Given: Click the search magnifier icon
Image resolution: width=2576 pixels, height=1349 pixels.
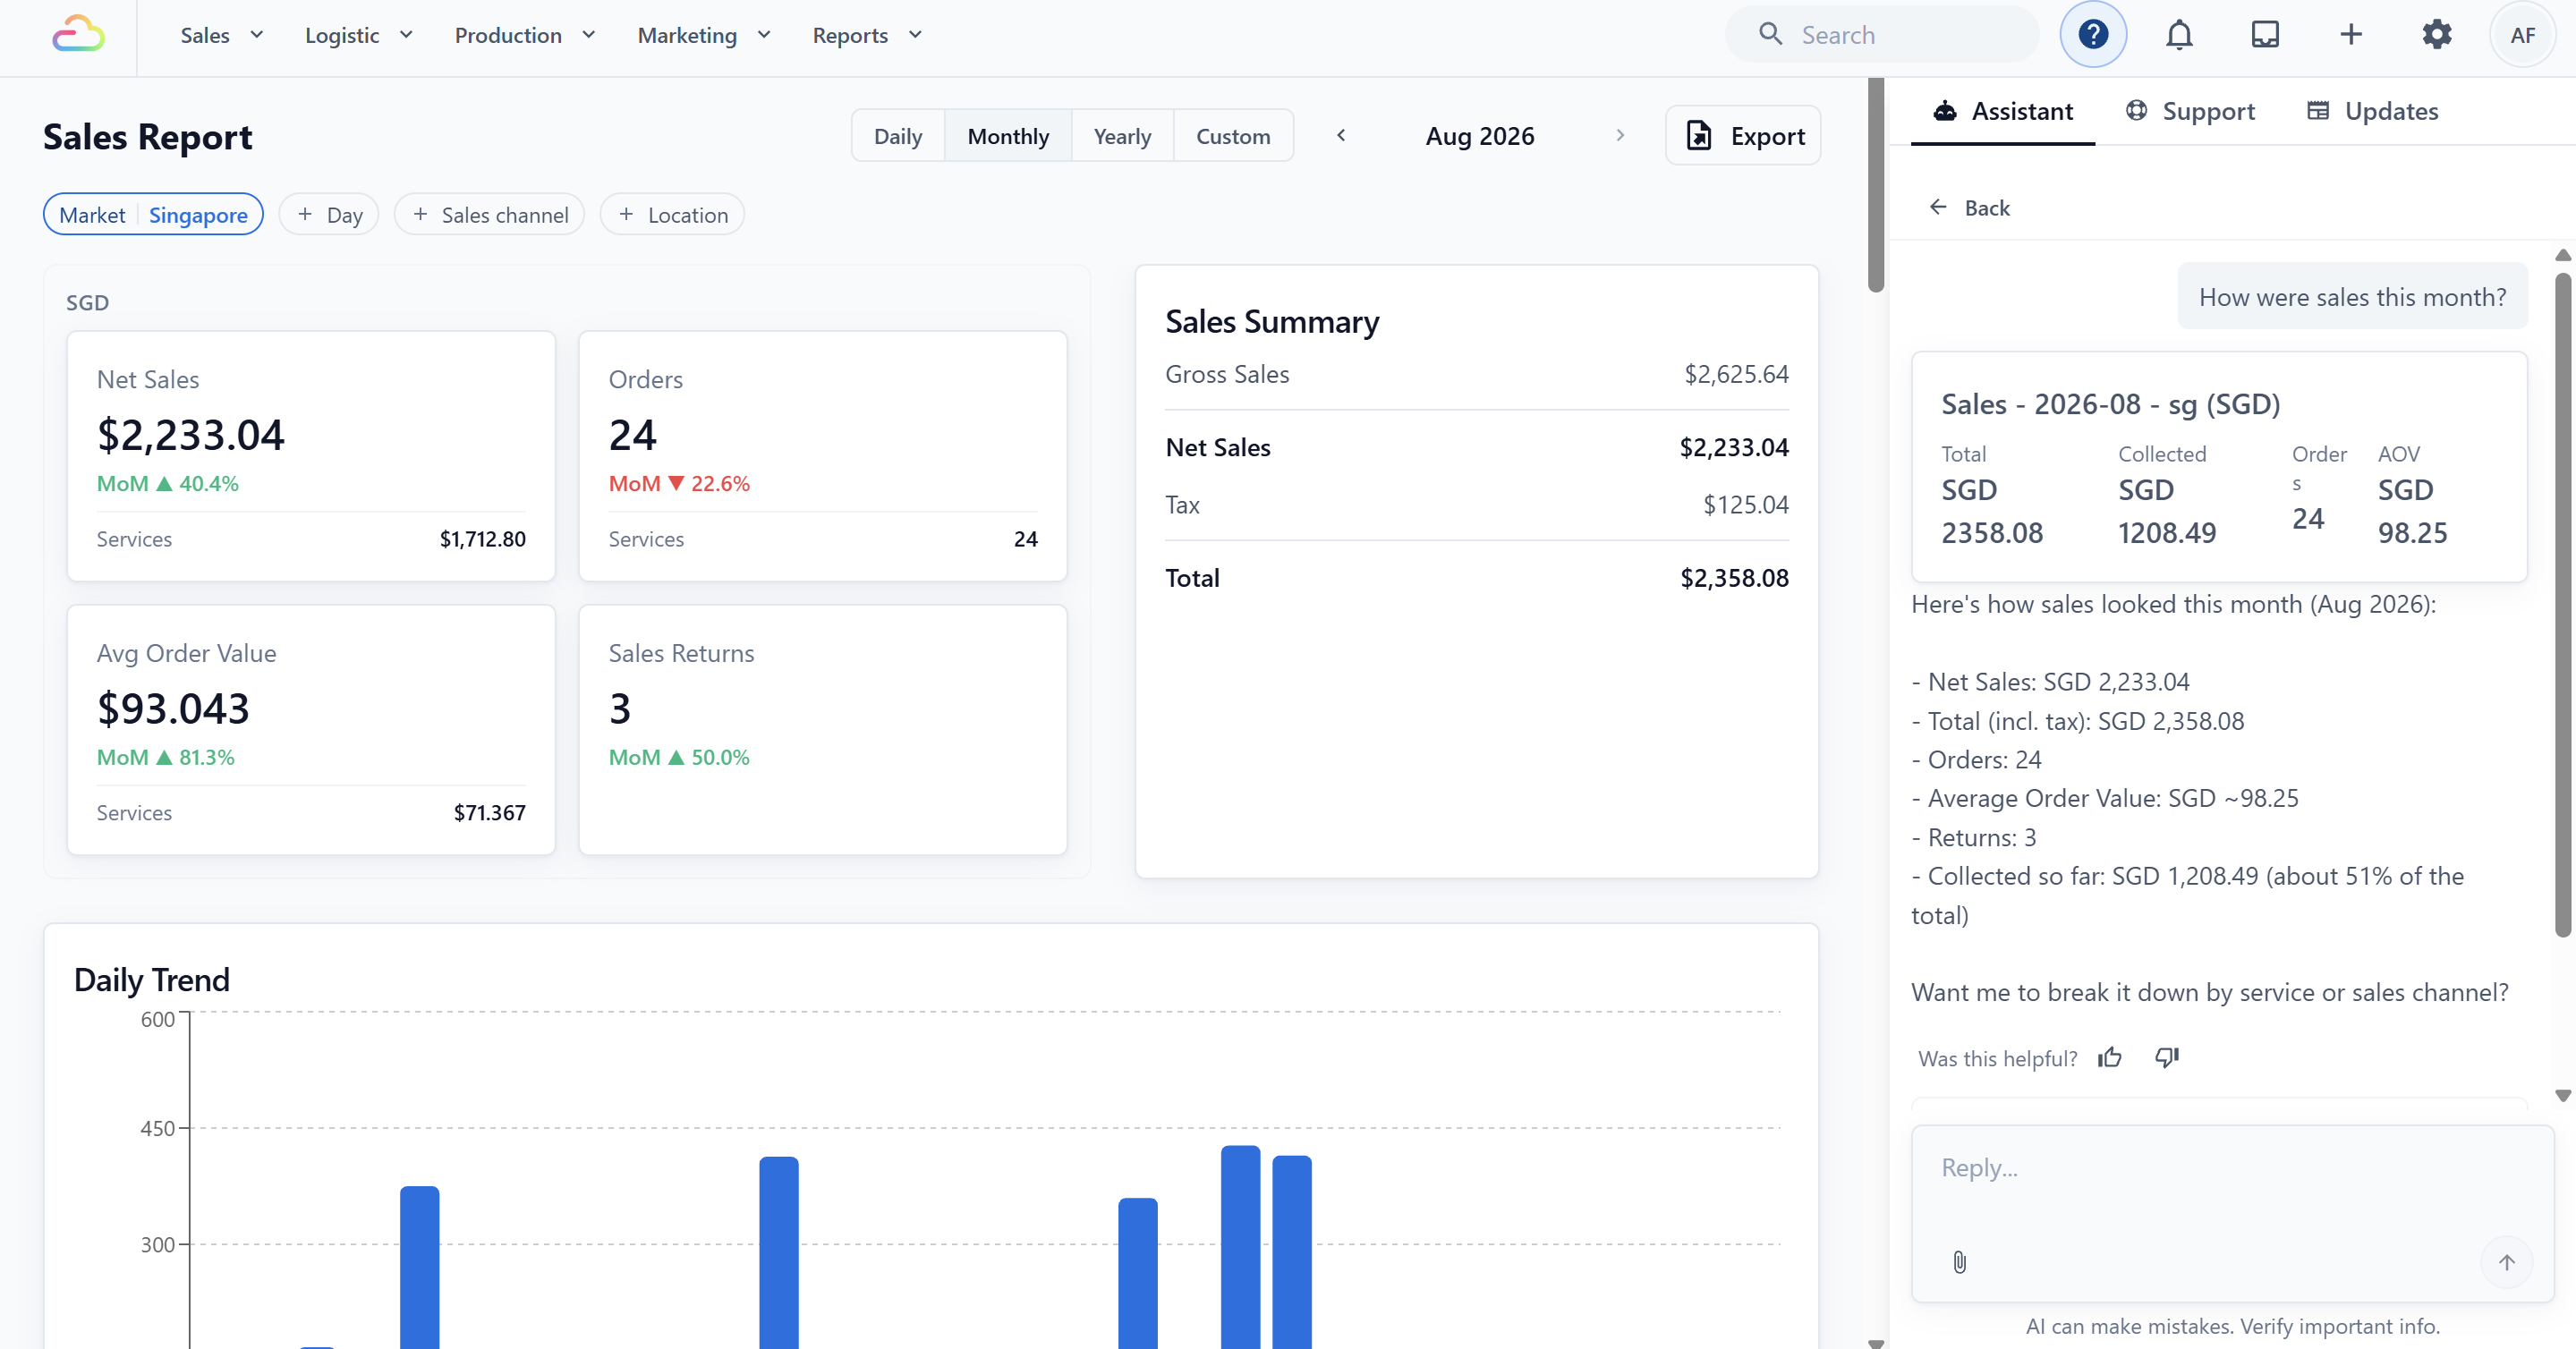Looking at the screenshot, I should click(x=1770, y=34).
